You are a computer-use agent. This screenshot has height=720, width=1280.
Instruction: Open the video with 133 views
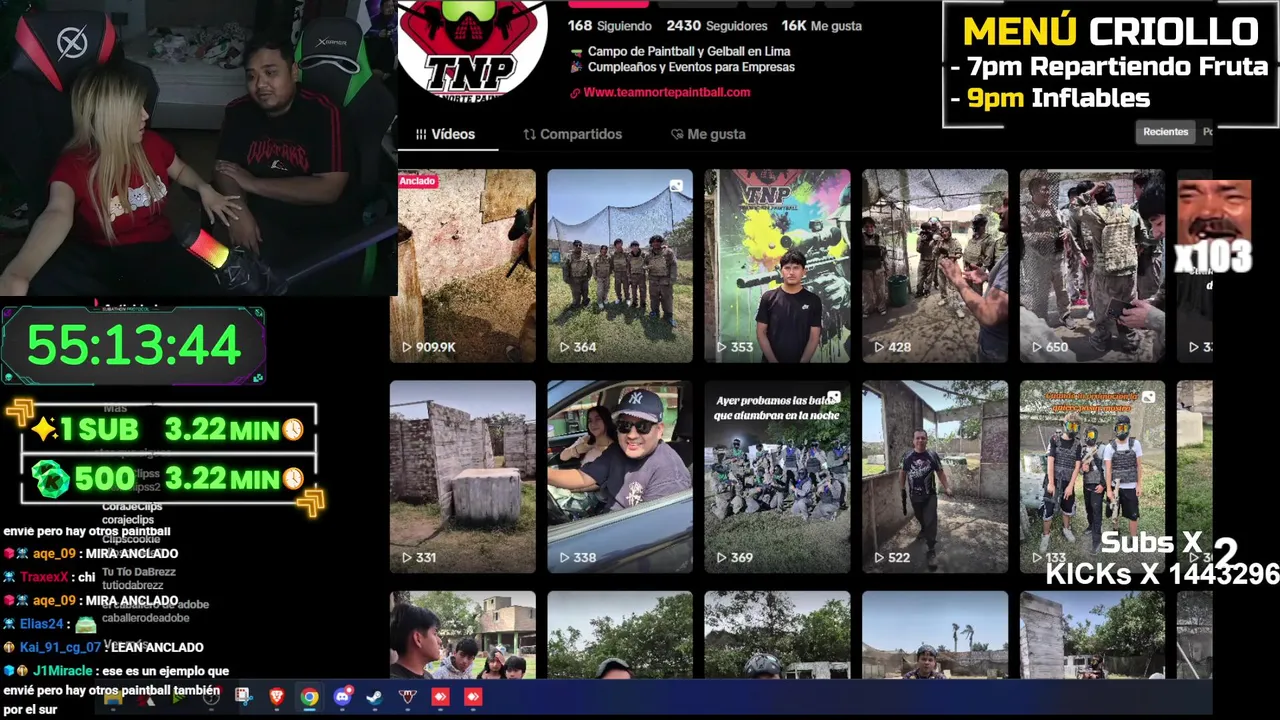point(1092,476)
